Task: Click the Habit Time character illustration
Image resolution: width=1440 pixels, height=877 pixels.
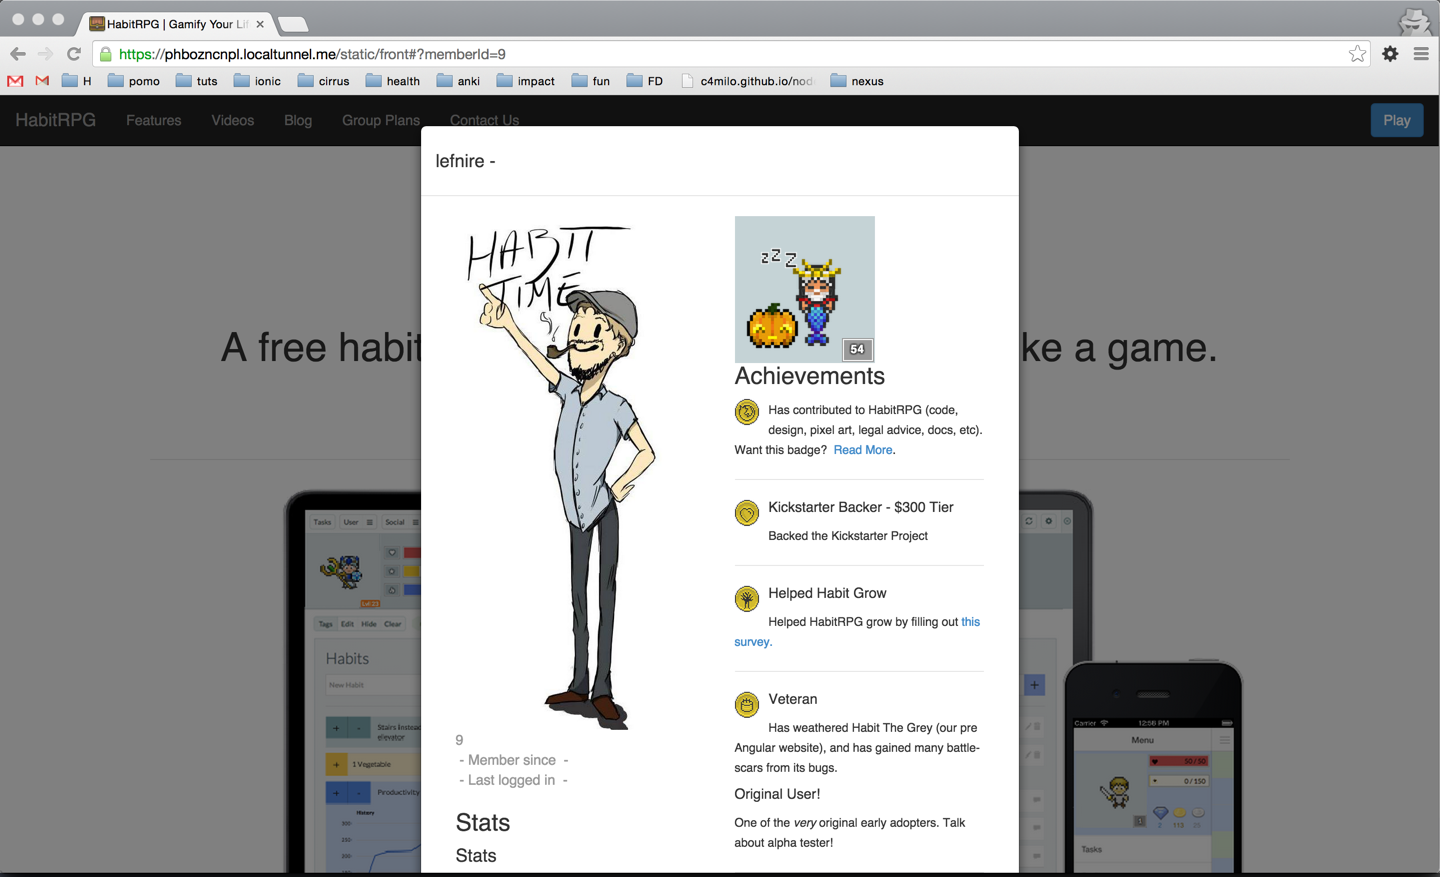Action: point(560,478)
